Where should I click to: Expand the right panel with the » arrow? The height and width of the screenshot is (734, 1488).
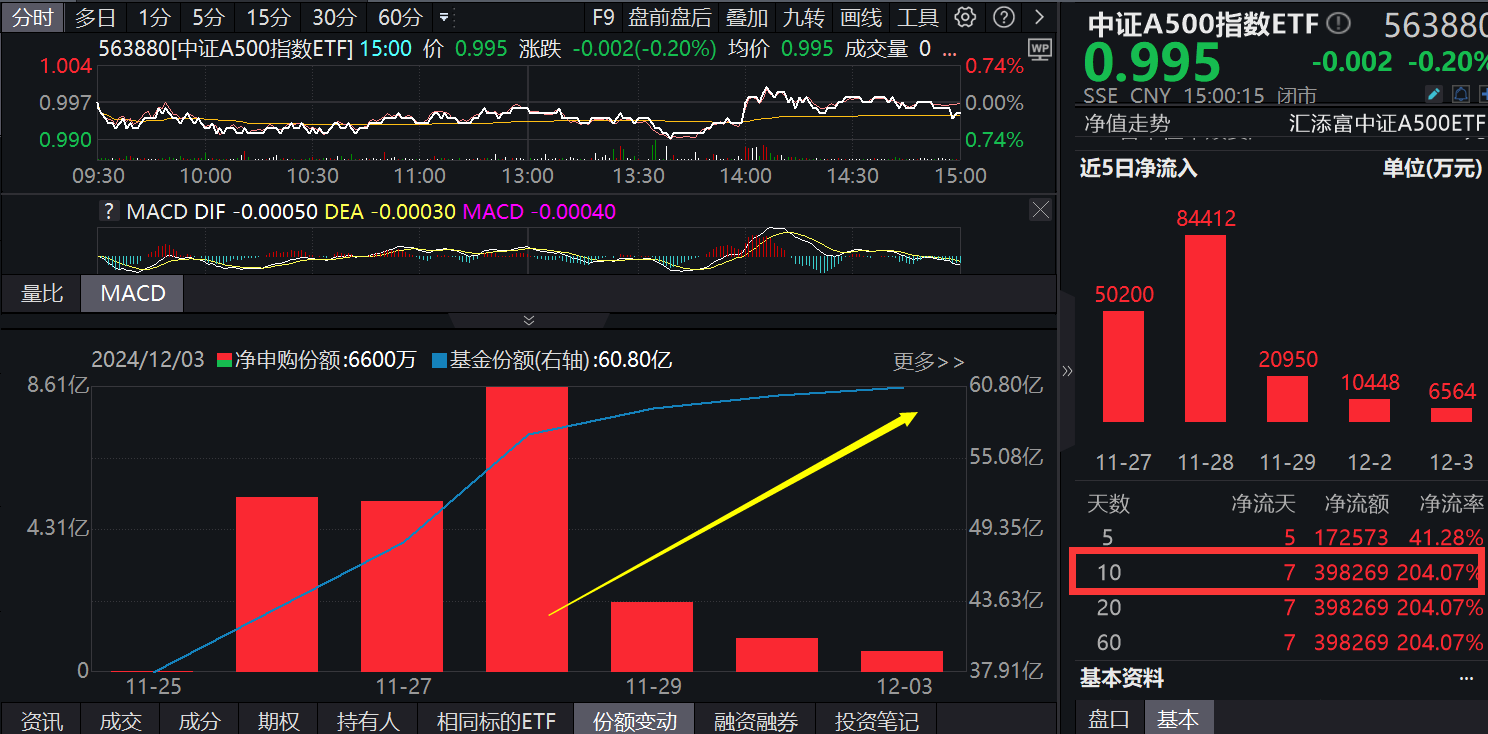[x=1067, y=370]
